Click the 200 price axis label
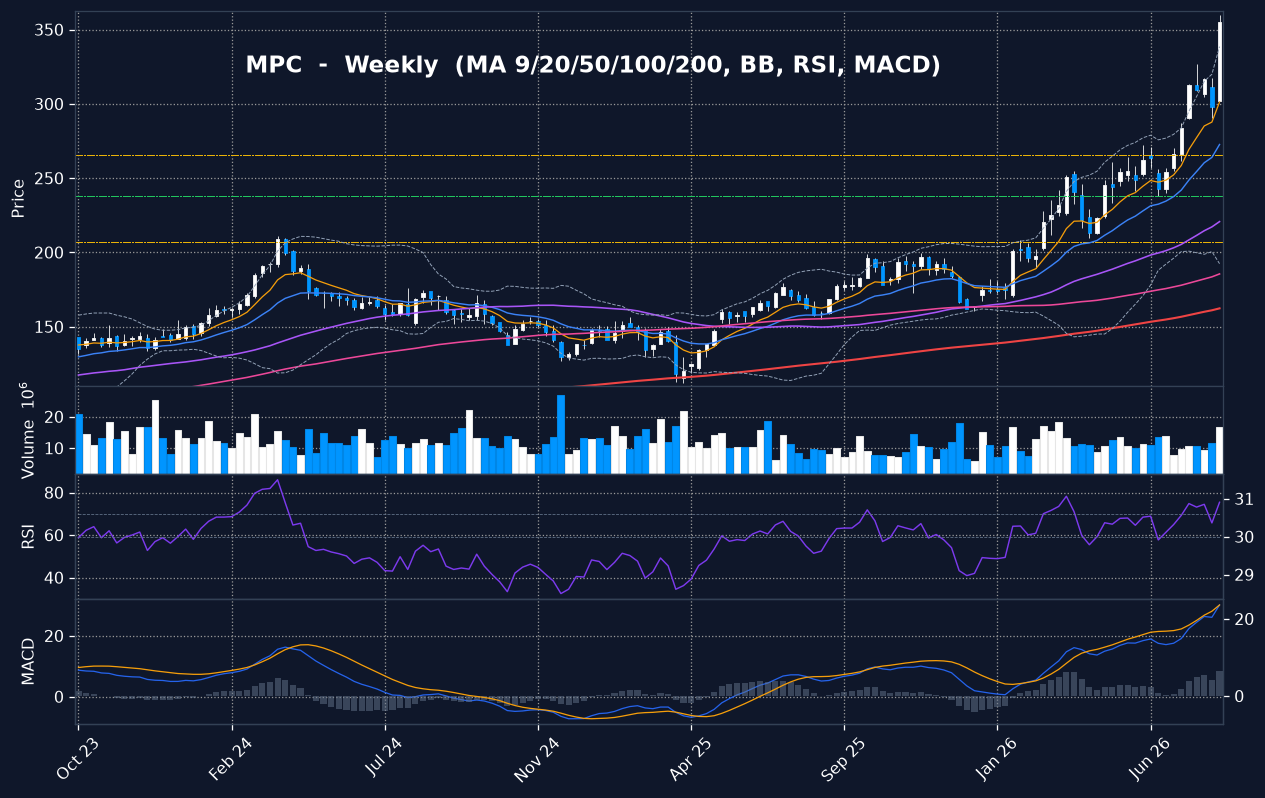Image resolution: width=1265 pixels, height=798 pixels. click(x=50, y=253)
